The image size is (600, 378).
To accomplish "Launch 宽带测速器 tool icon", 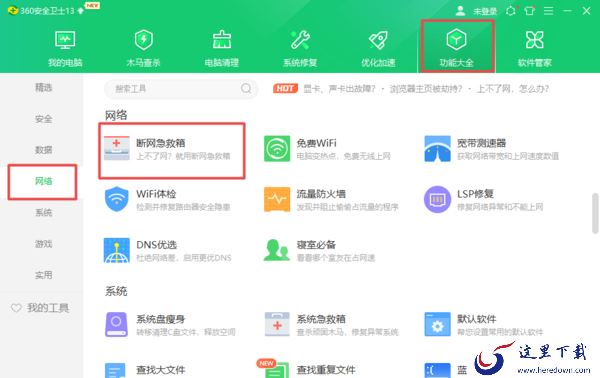I will (437, 148).
